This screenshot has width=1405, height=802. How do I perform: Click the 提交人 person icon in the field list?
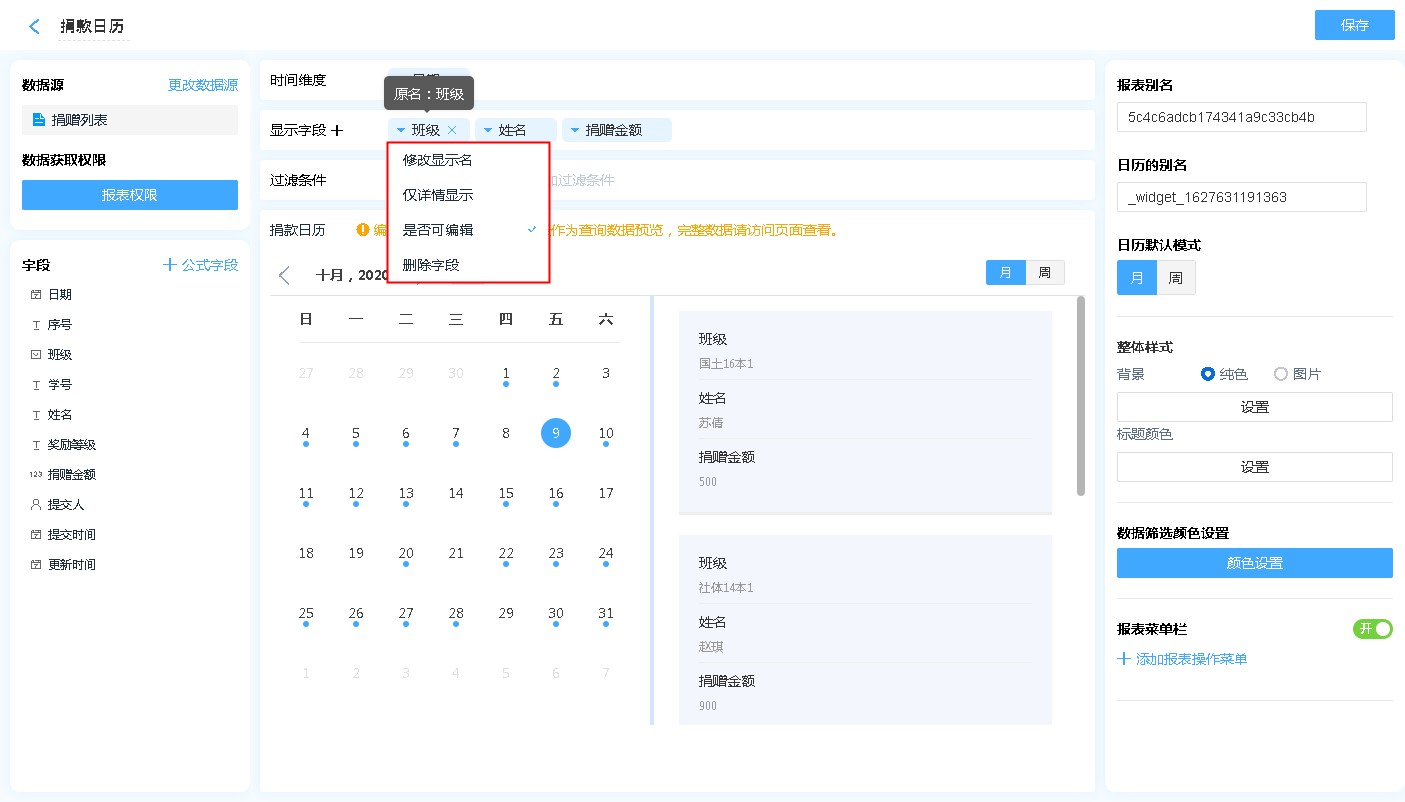pos(36,505)
